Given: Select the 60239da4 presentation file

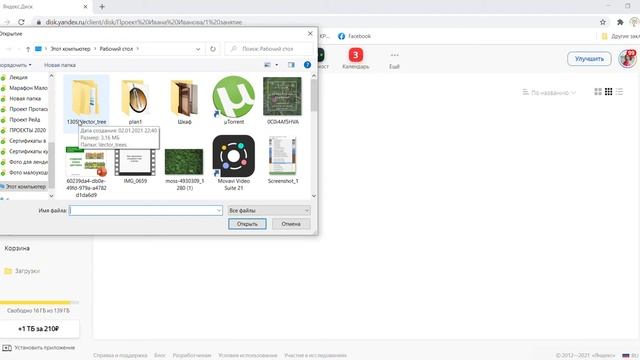Looking at the screenshot, I should 86,171.
